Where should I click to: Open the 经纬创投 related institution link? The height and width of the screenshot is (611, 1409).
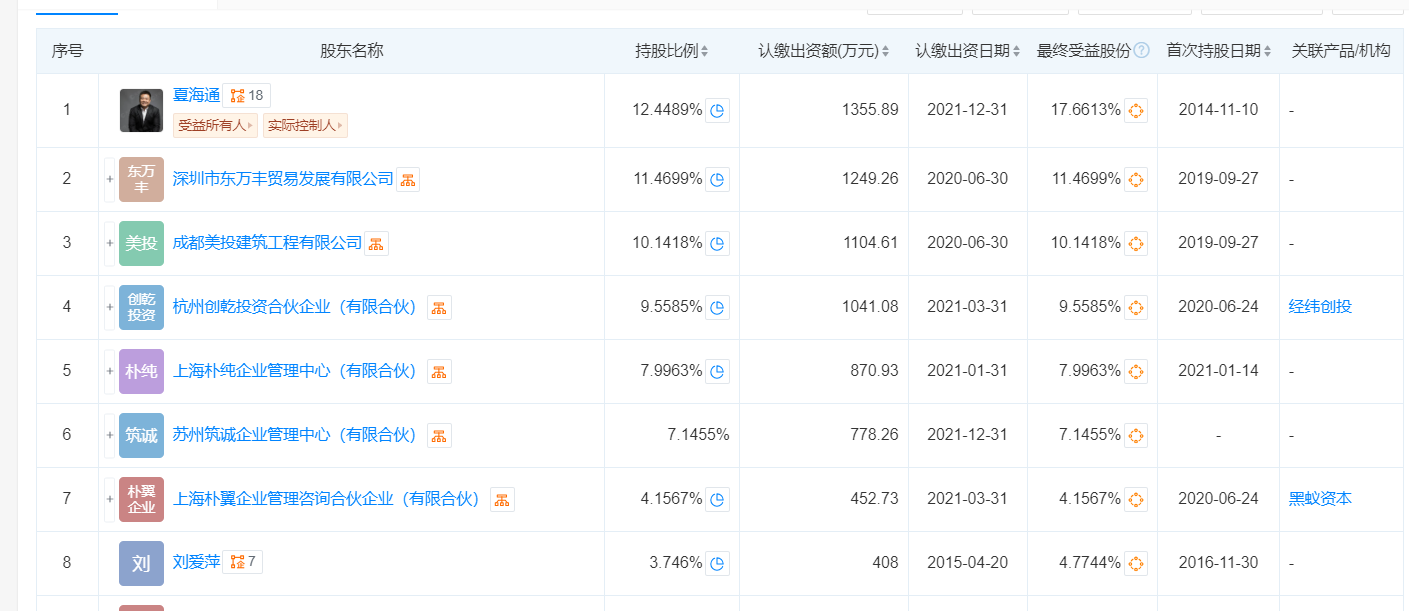[1320, 307]
